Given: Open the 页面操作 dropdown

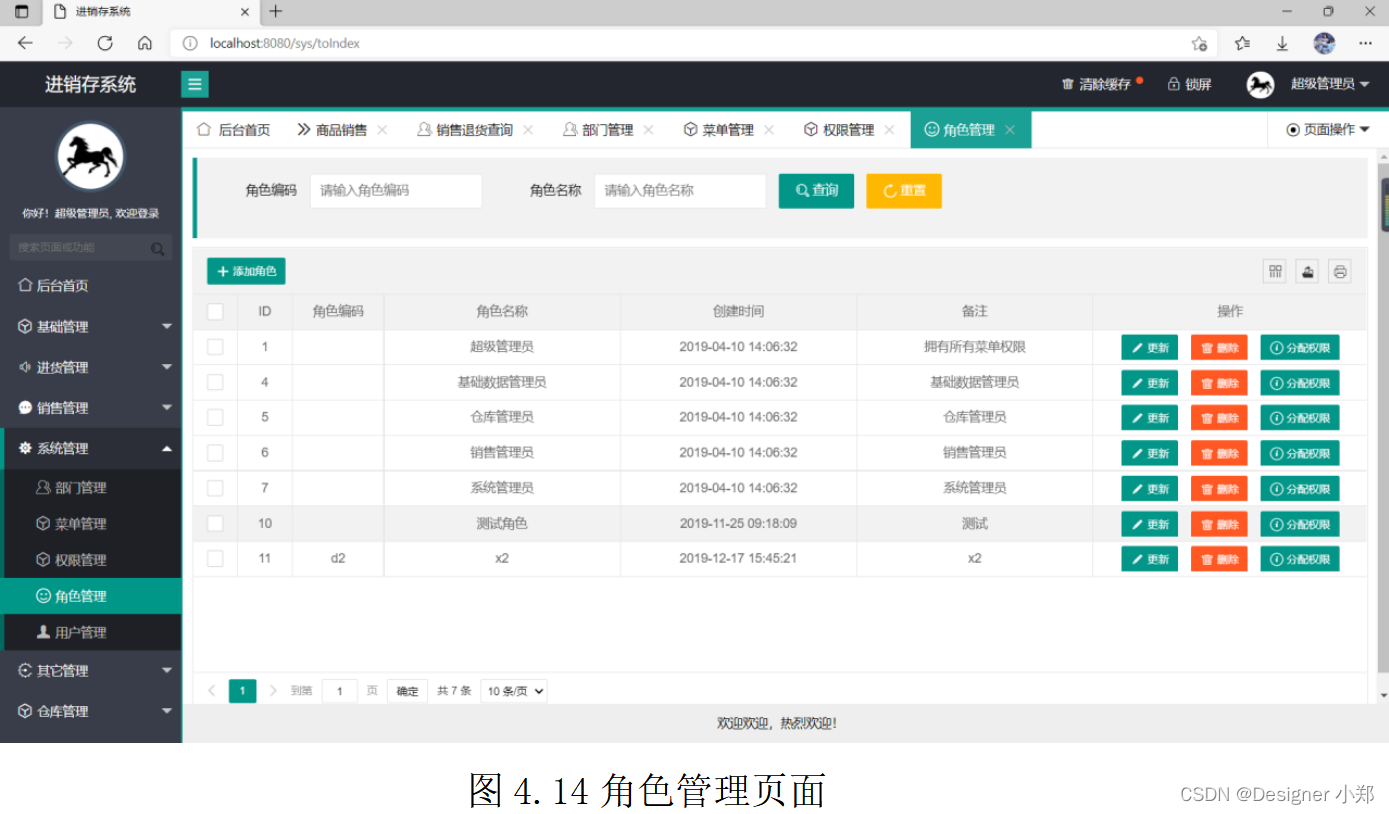Looking at the screenshot, I should (x=1328, y=130).
